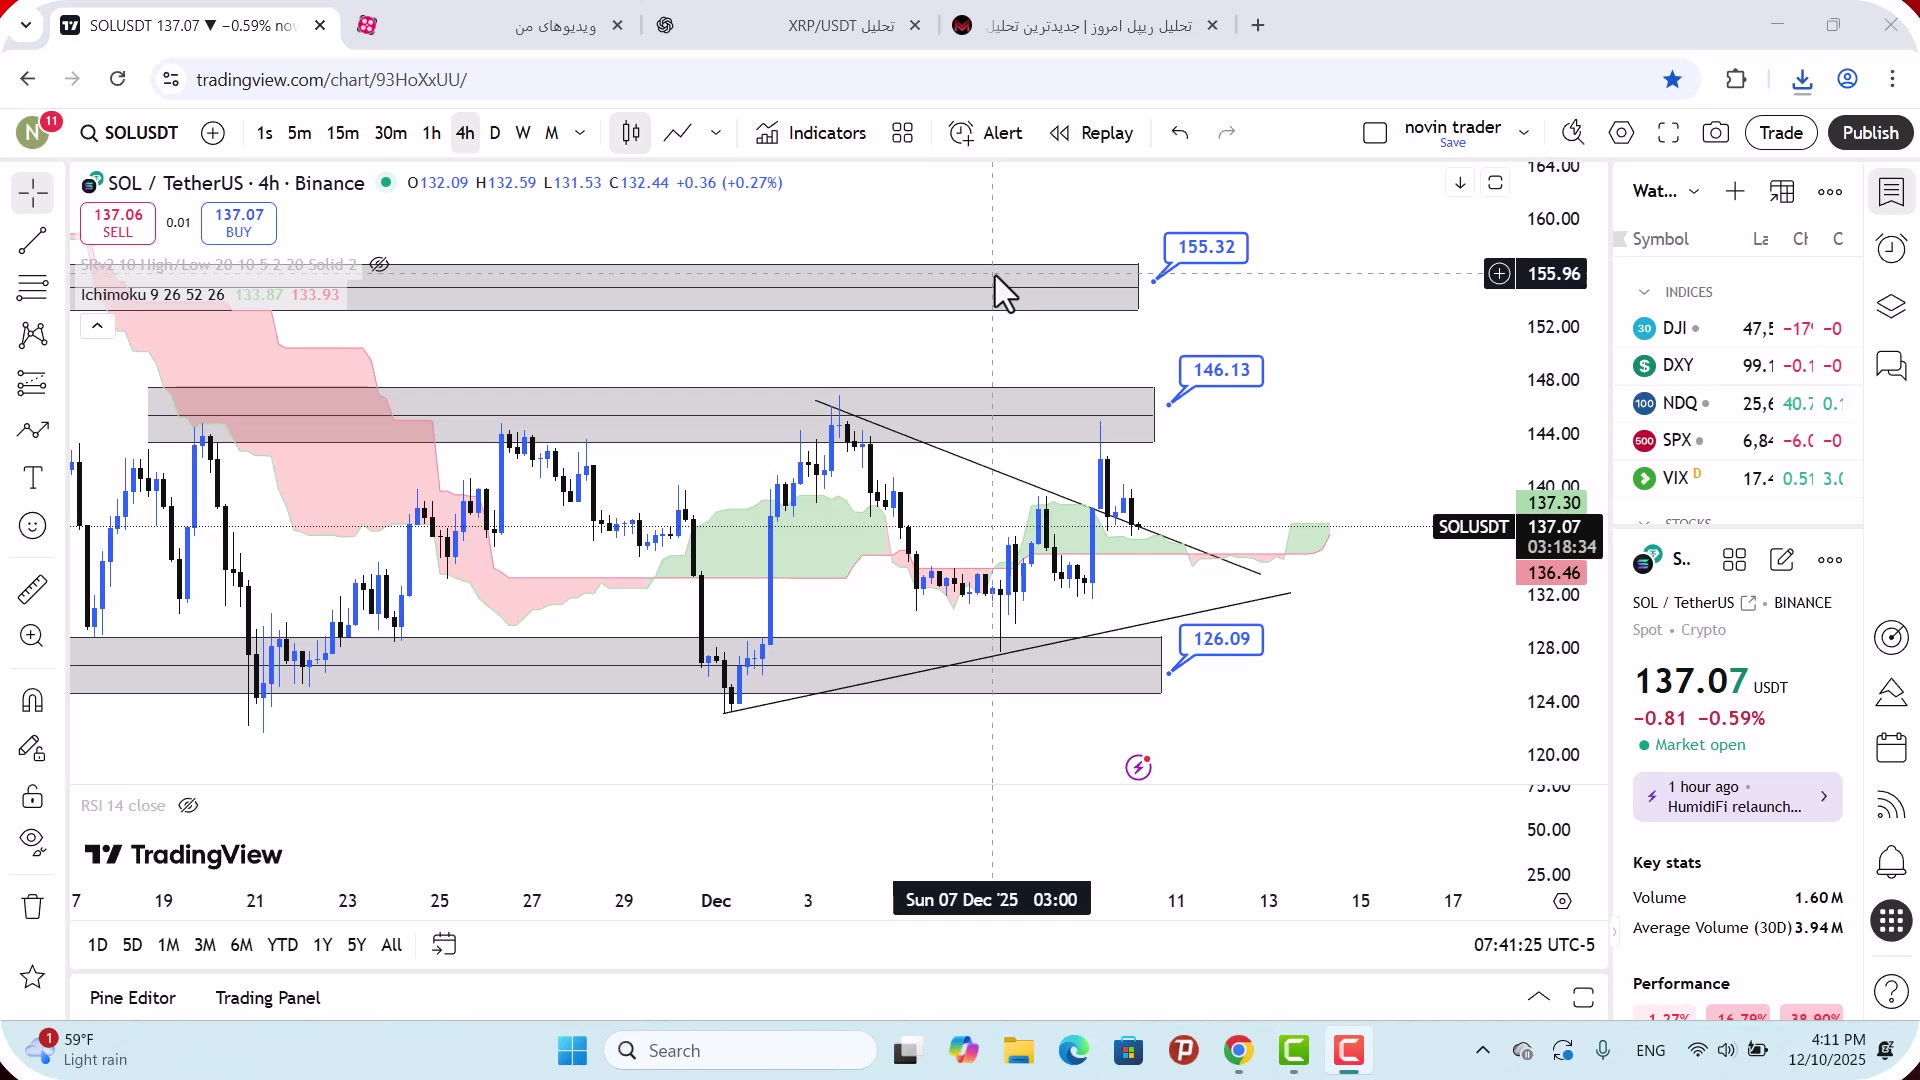Select the D daily timeframe
Viewport: 1920px width, 1080px height.
click(x=495, y=133)
